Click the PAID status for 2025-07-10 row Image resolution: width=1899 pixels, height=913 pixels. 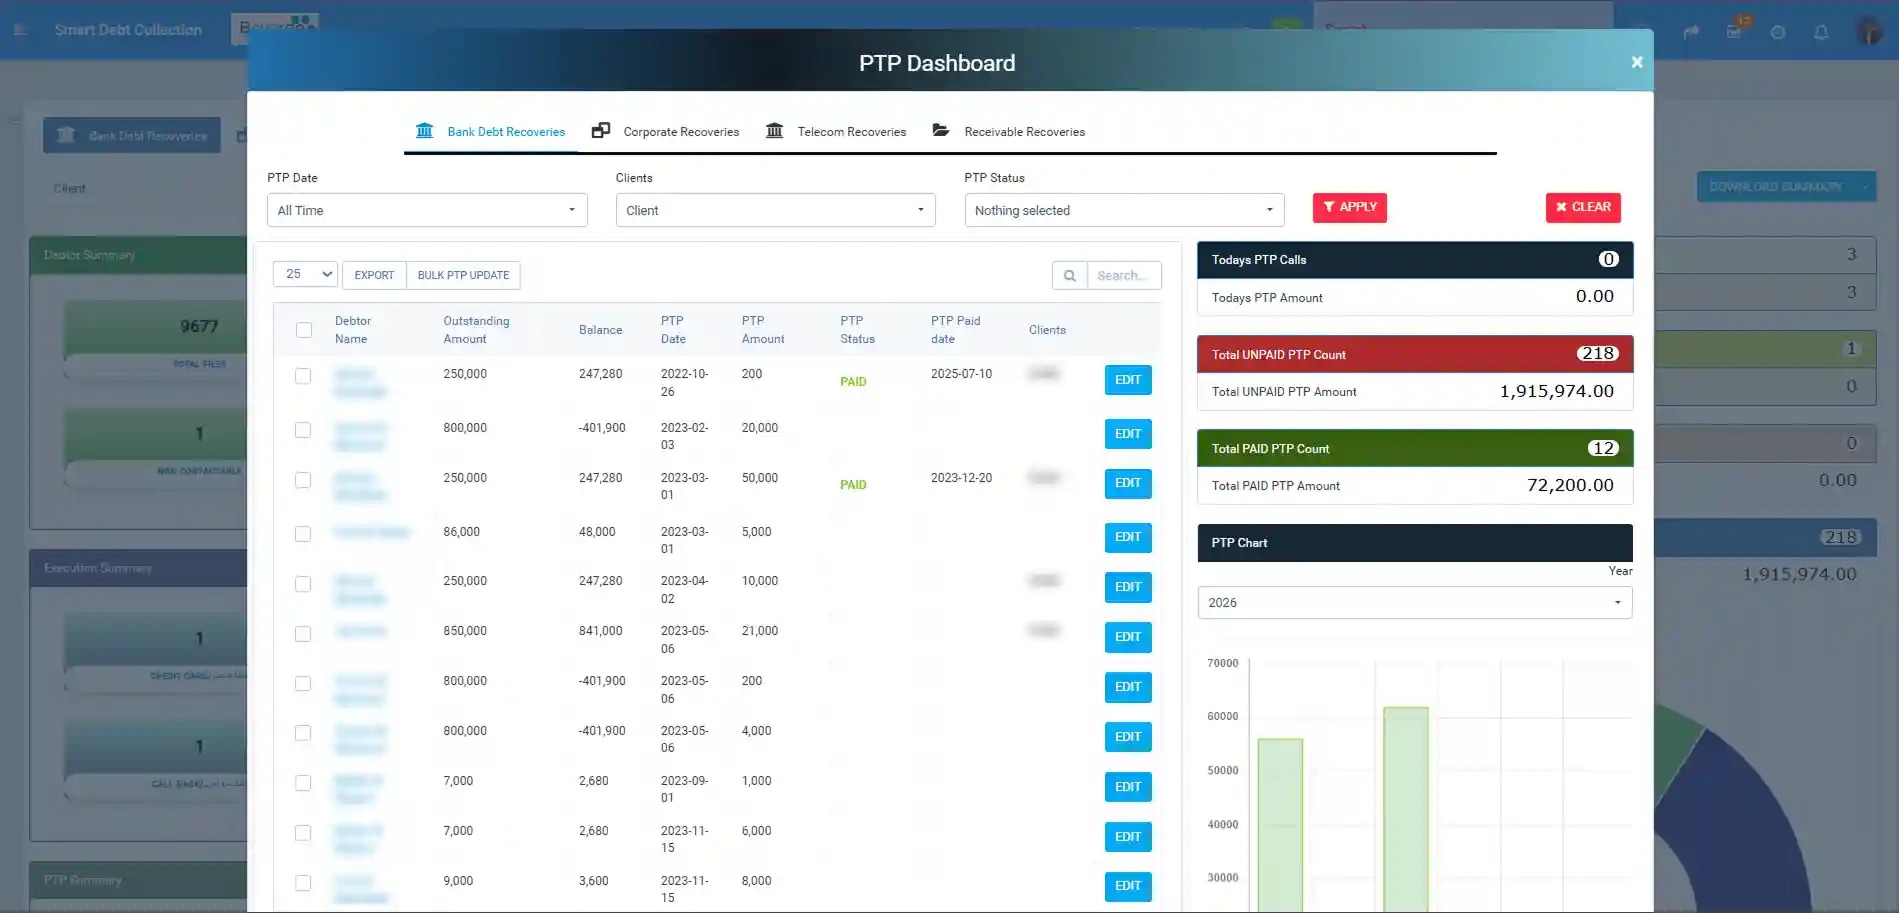[853, 382]
